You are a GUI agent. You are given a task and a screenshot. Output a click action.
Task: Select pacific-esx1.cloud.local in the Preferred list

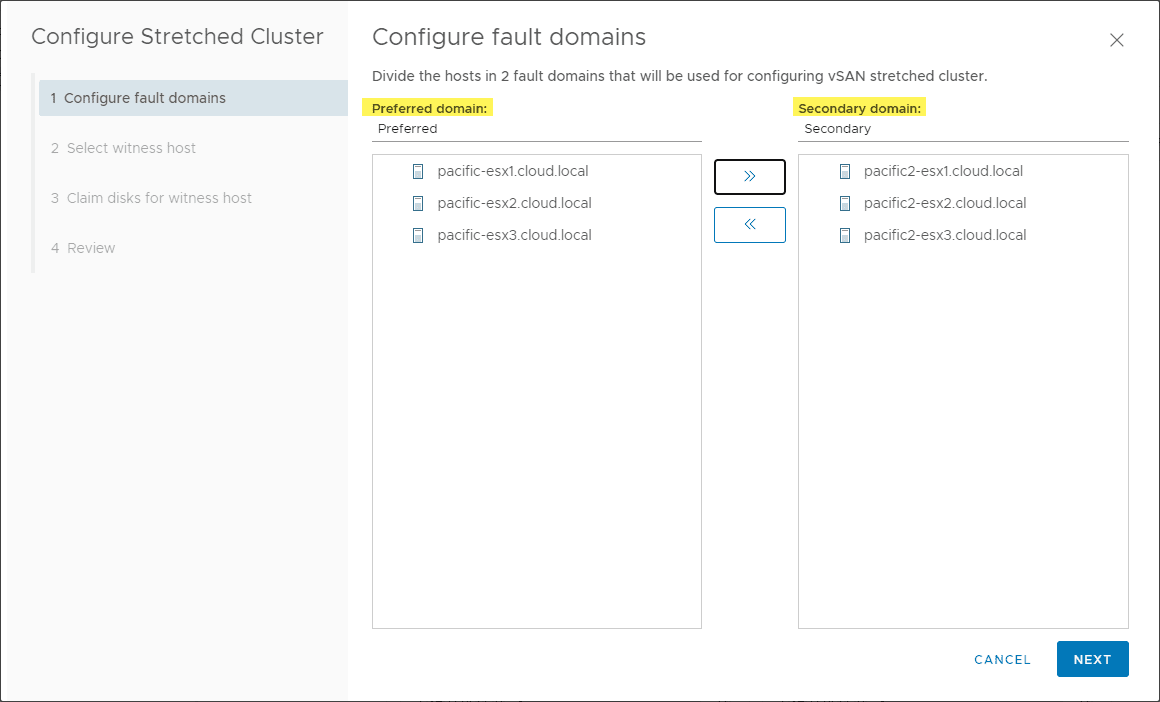tap(513, 171)
